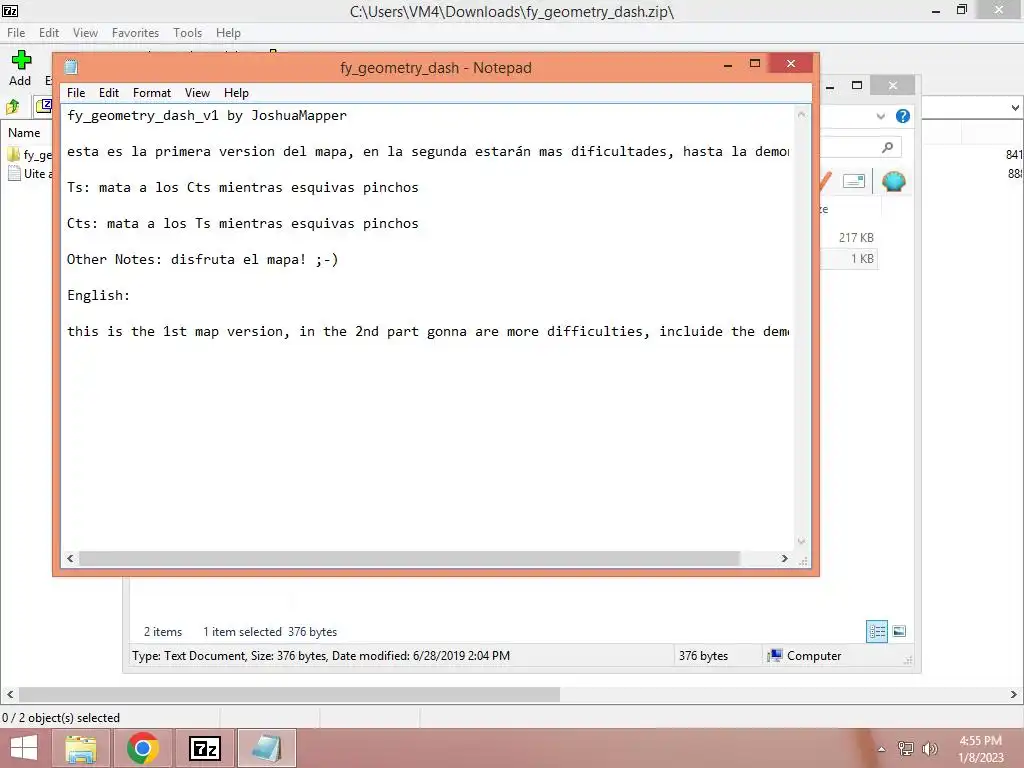Click the Notepad resize grip corner

[x=803, y=560]
